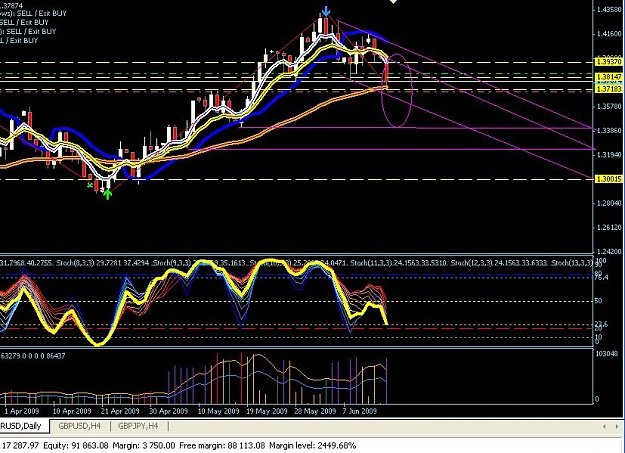The image size is (625, 453).
Task: Click the right chart-tabs scroll arrow
Action: point(619,426)
